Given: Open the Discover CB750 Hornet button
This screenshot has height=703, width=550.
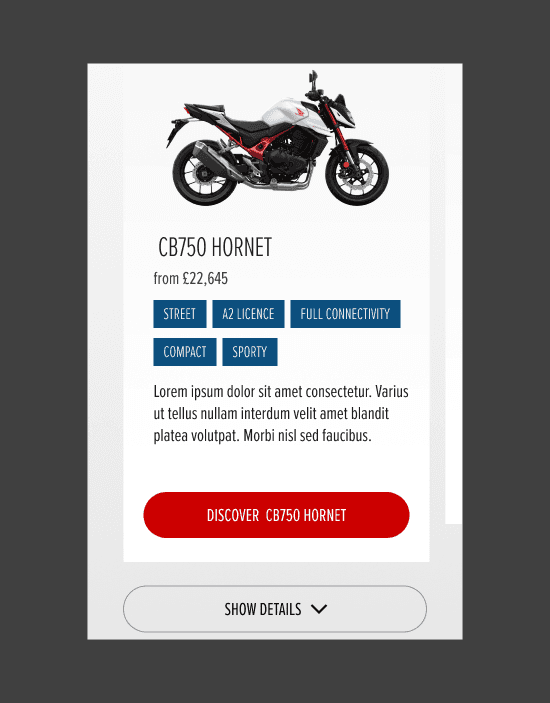Looking at the screenshot, I should click(276, 515).
